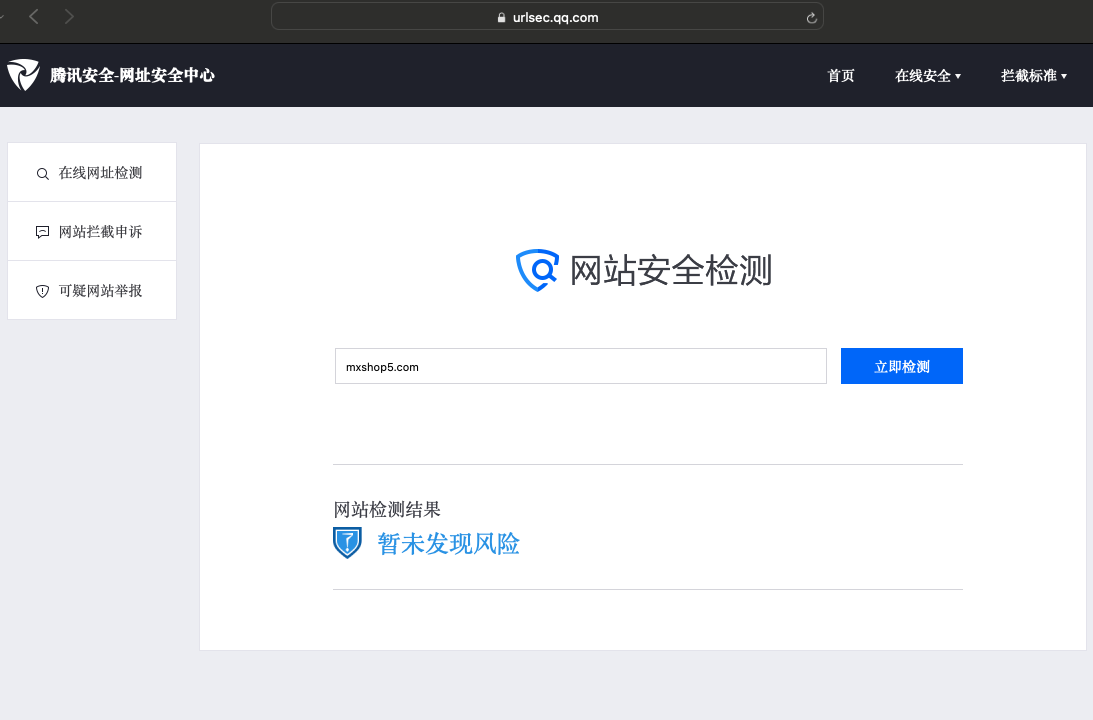
Task: Select 在线网址检测 in the sidebar
Action: tap(92, 173)
